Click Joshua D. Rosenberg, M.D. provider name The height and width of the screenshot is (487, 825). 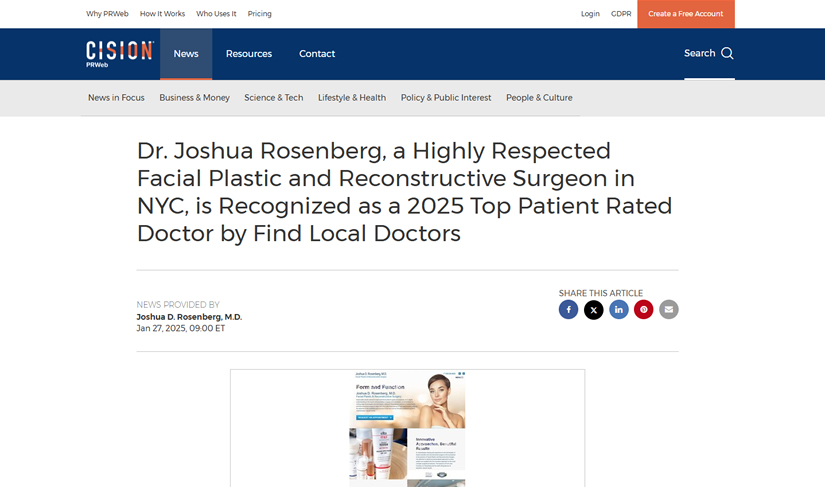tap(189, 317)
